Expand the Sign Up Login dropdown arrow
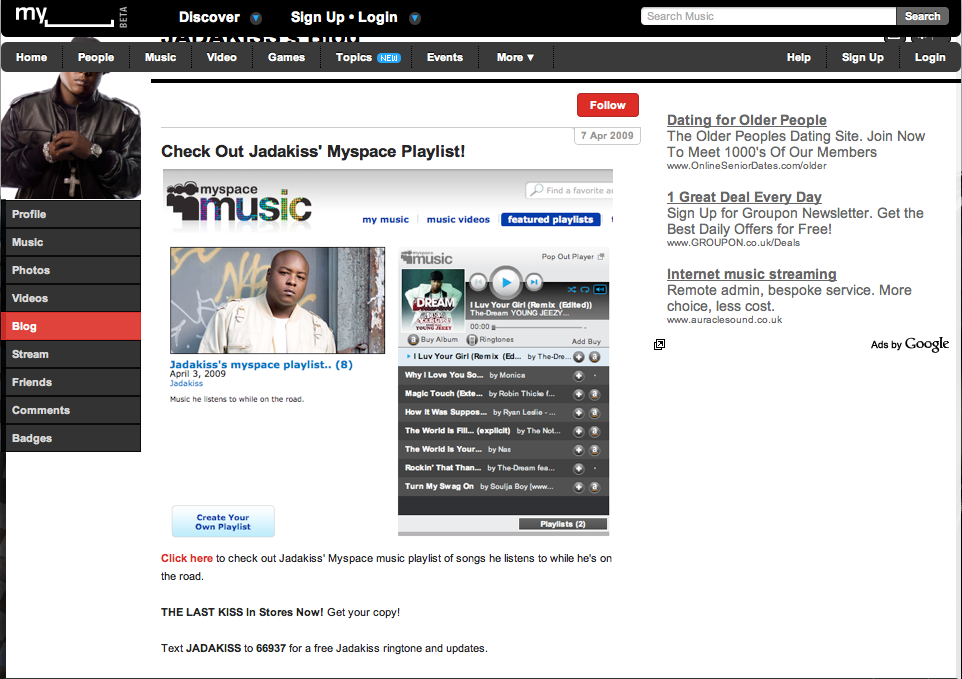Screen dimensions: 962x679 click(415, 18)
